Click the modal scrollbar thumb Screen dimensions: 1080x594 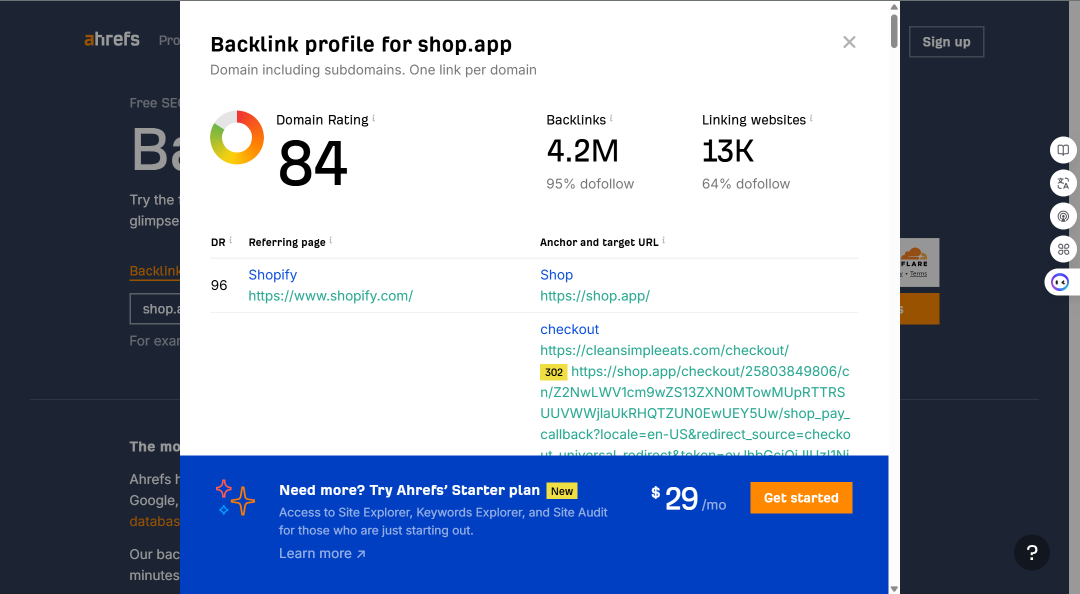click(x=894, y=31)
